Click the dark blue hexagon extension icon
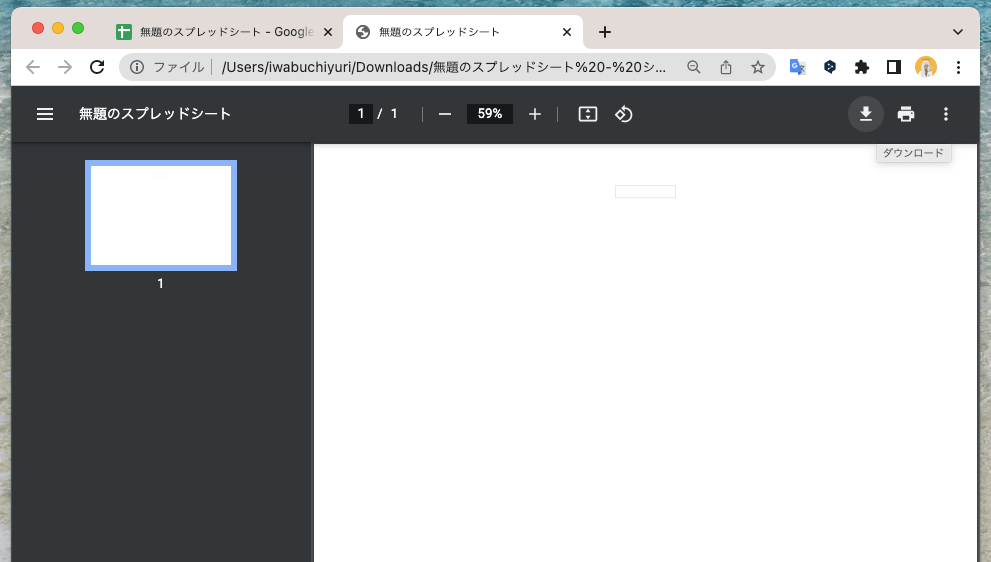This screenshot has width=991, height=562. point(830,67)
